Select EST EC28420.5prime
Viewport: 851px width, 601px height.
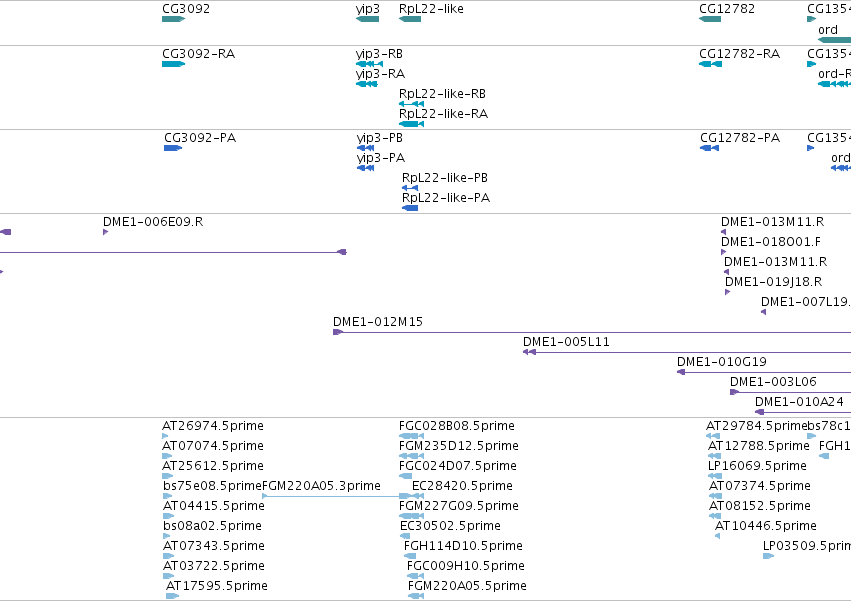tap(462, 486)
